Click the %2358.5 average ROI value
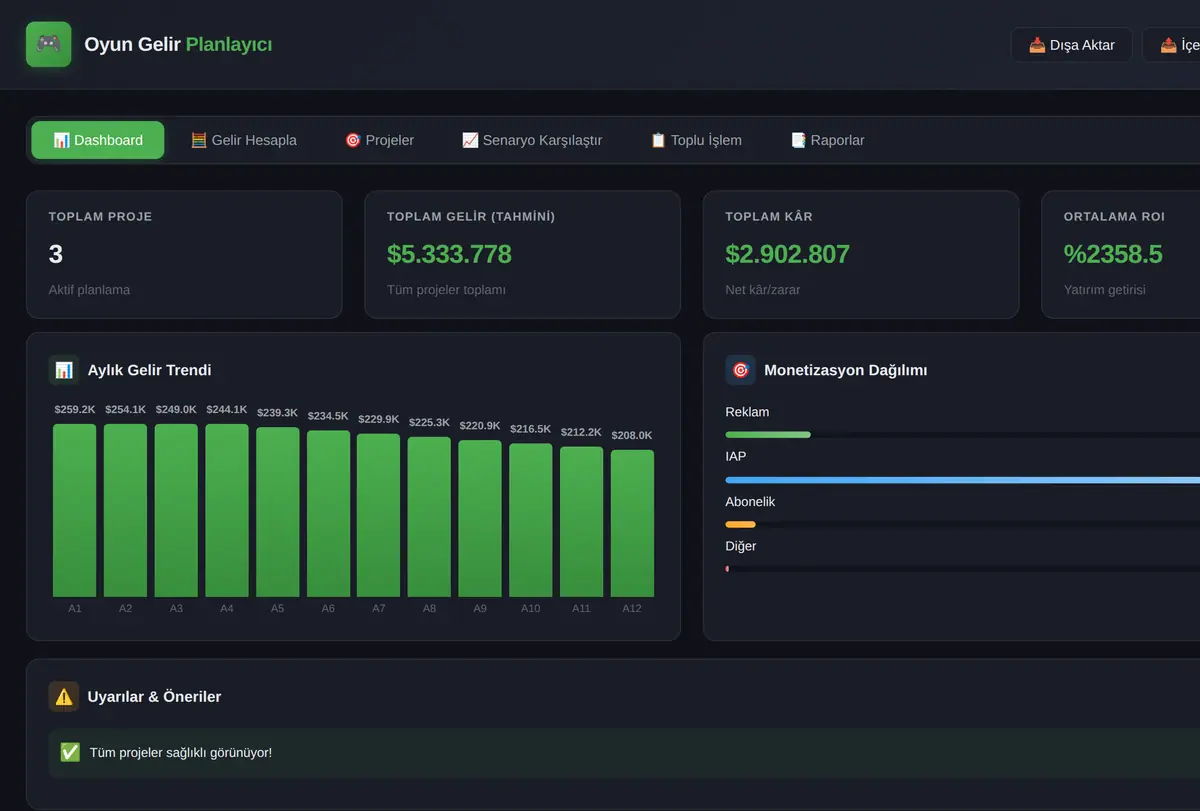 [x=1113, y=254]
